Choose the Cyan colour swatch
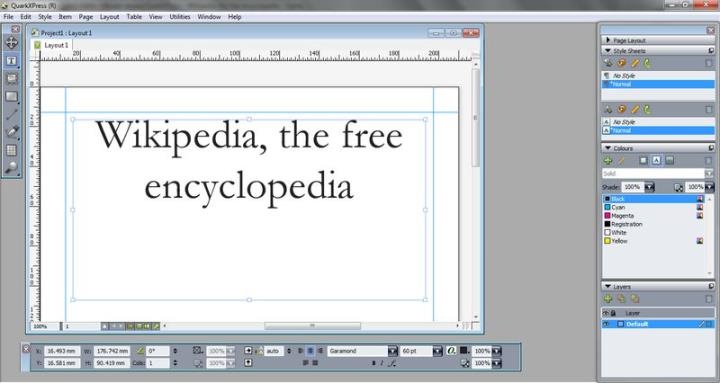The height and width of the screenshot is (383, 720). point(607,207)
